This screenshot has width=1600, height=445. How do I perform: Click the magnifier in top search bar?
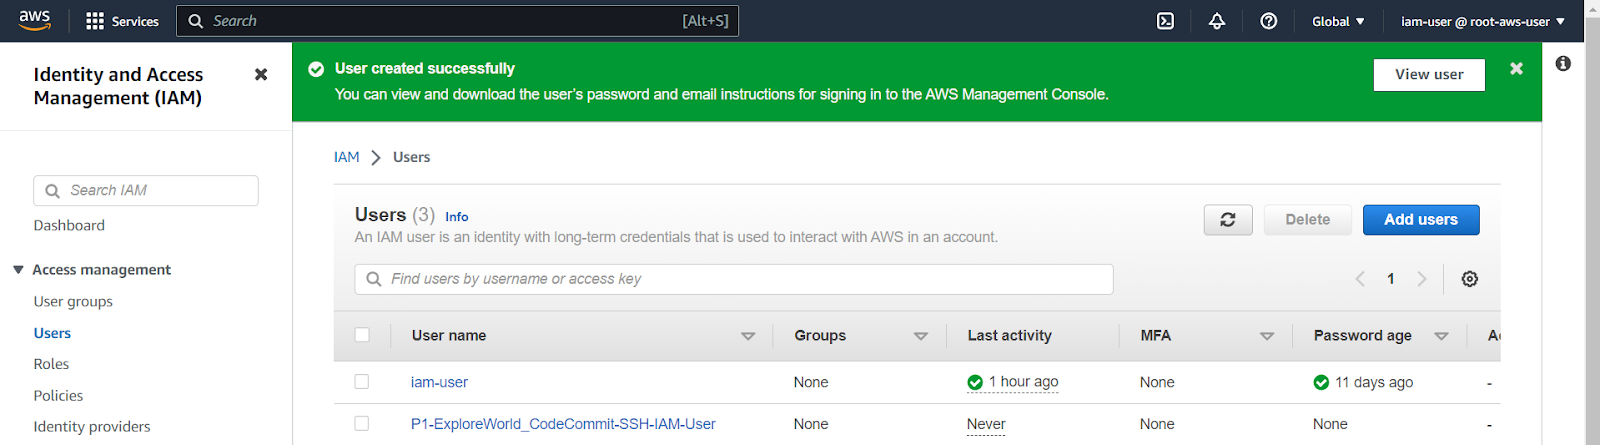(x=196, y=21)
